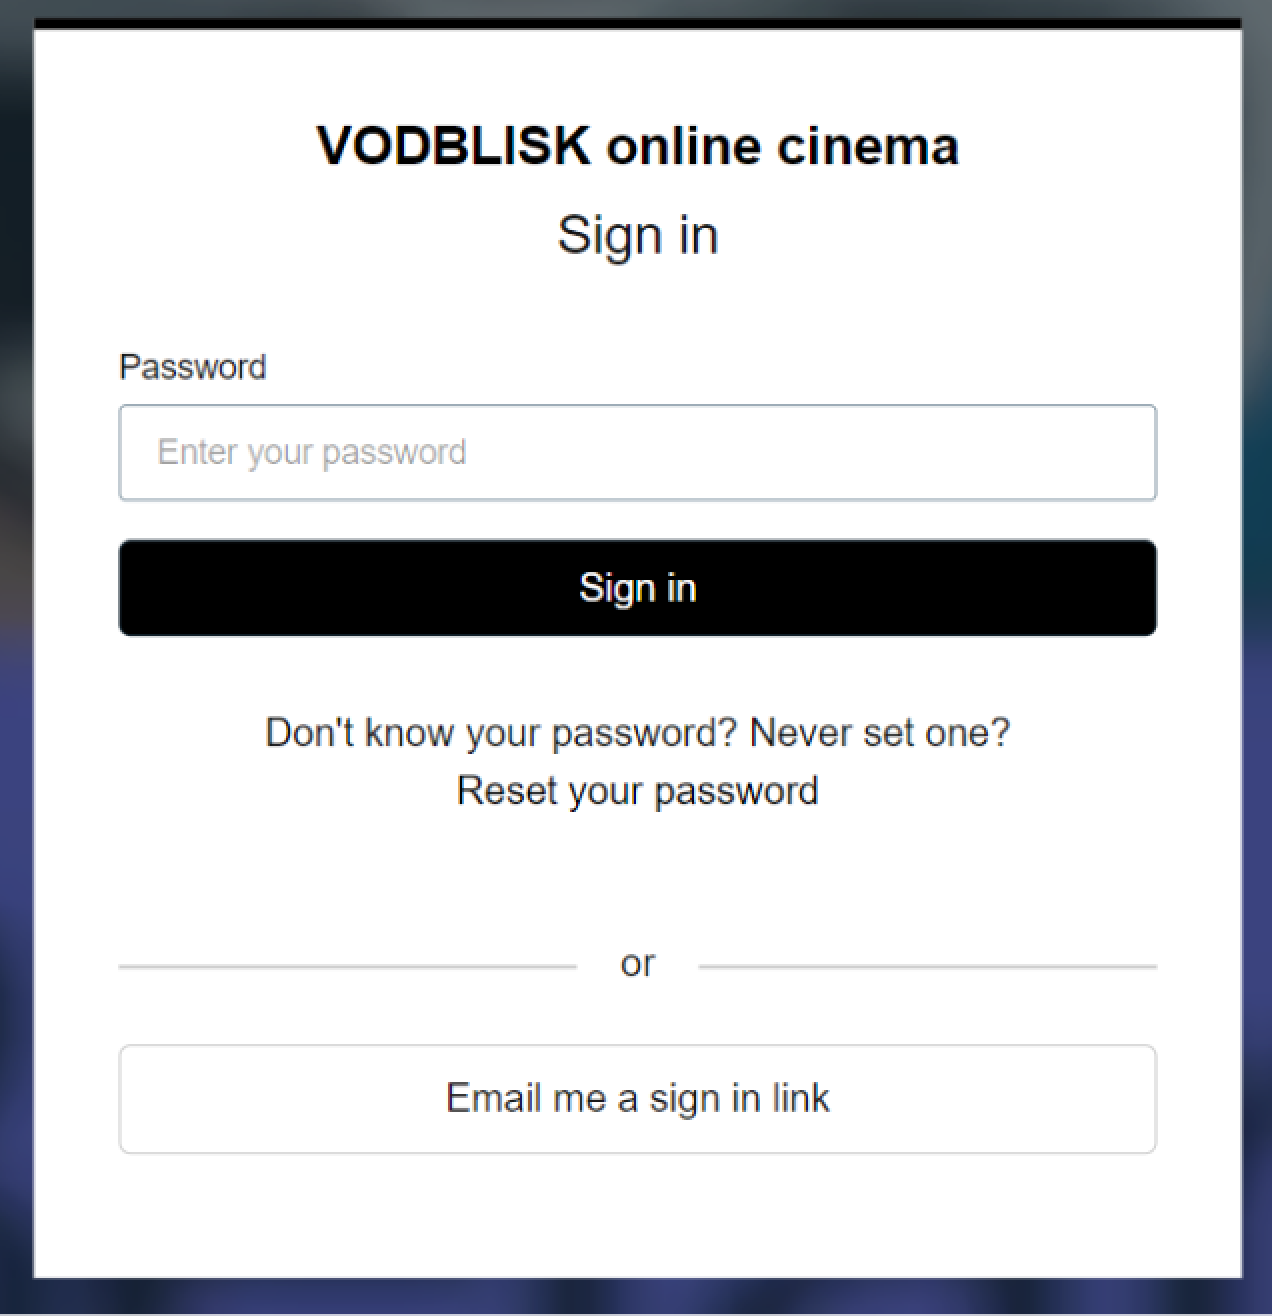Request a password reset via the link
Viewport: 1272px width, 1316px height.
(637, 791)
